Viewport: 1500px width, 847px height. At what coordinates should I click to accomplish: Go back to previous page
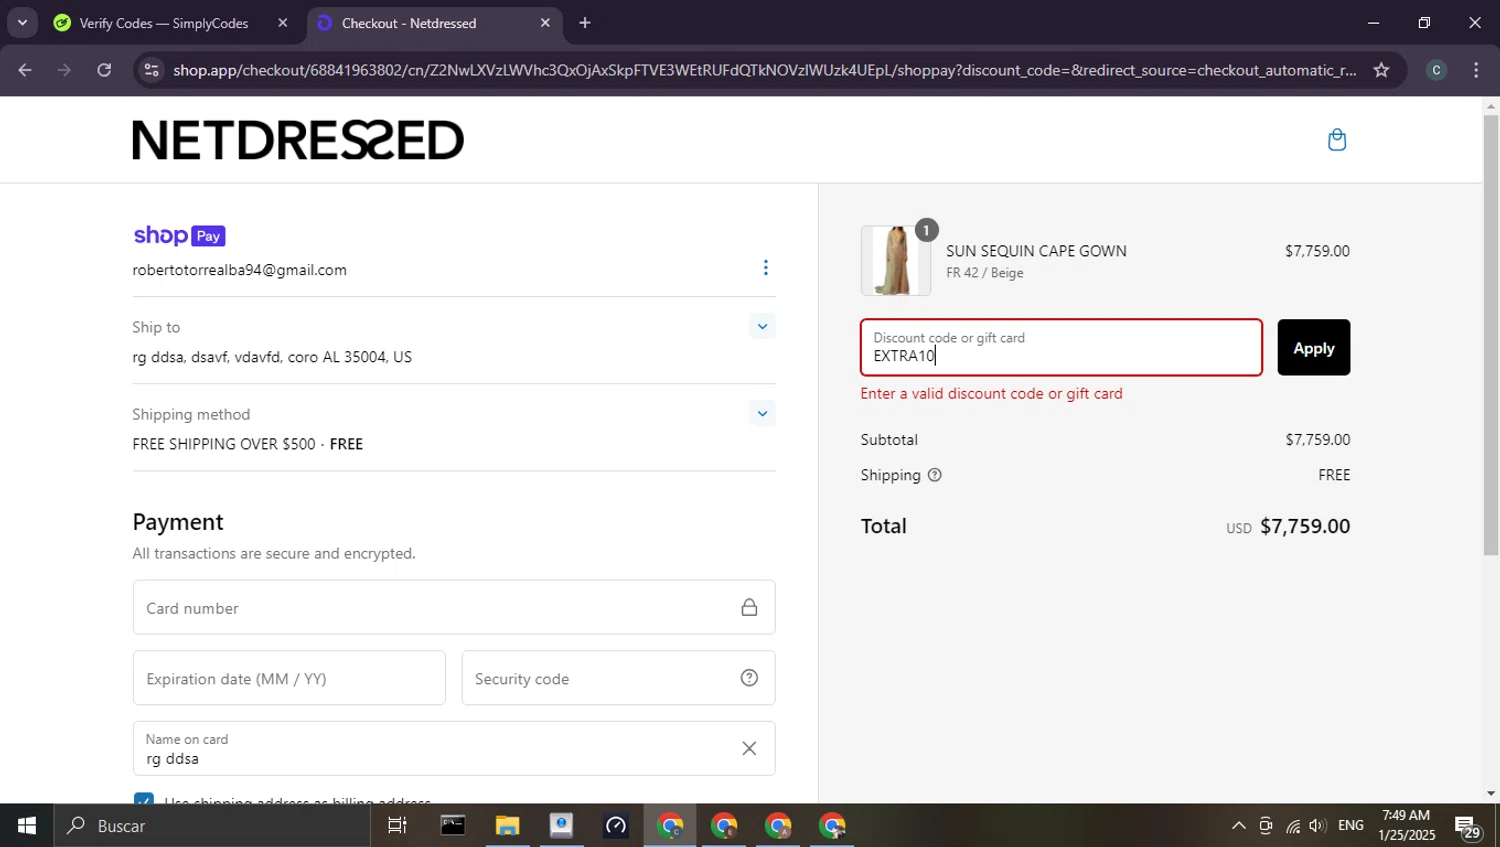pos(25,70)
